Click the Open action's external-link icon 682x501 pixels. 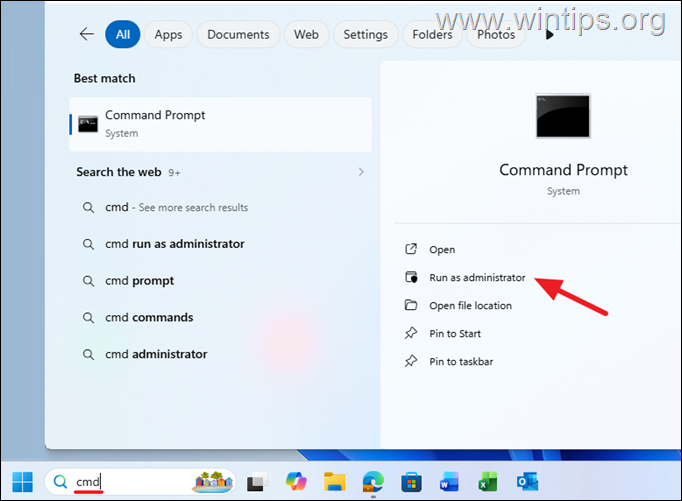point(411,249)
